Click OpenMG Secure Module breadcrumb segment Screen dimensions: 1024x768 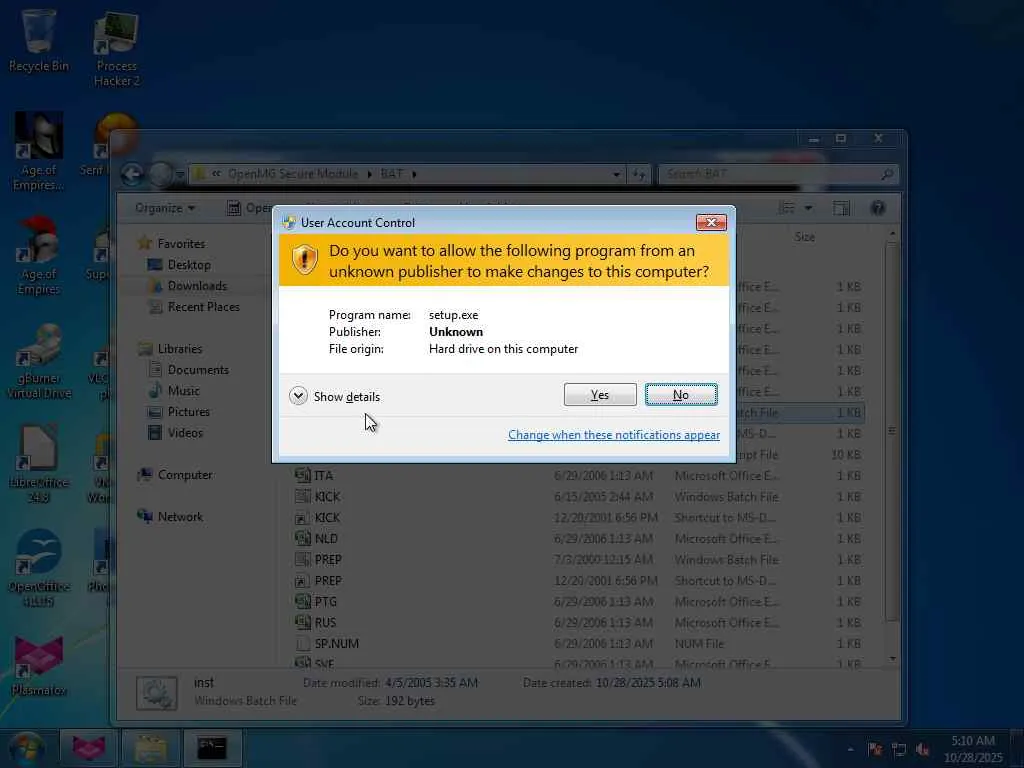[293, 174]
